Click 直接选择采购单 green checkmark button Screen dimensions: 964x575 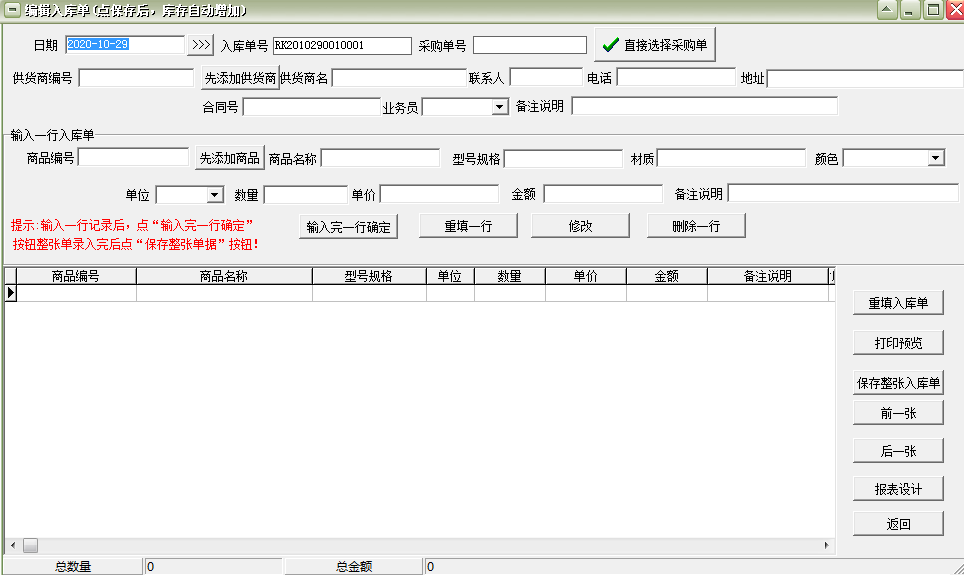coord(655,45)
